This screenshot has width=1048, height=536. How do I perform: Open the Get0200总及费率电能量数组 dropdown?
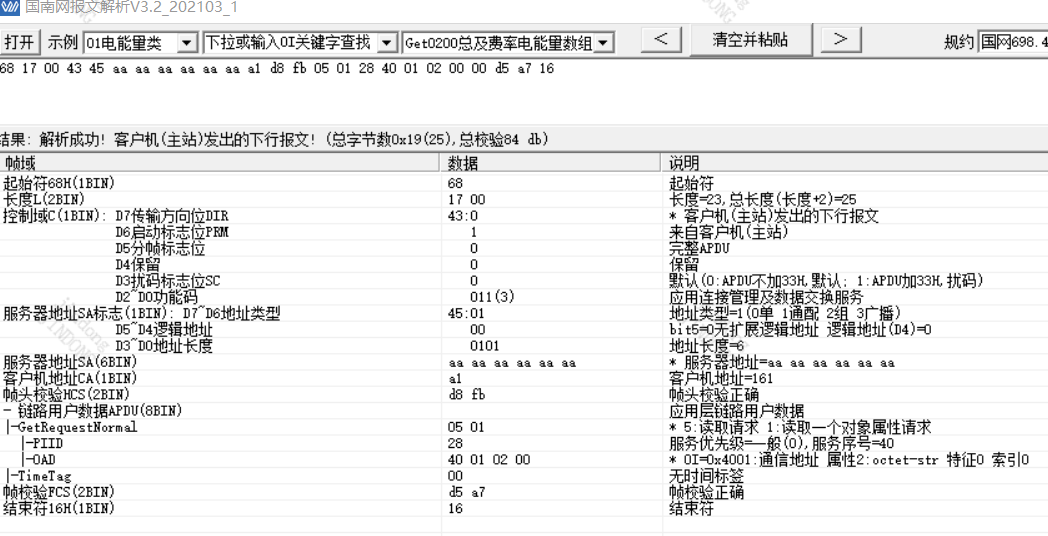point(604,43)
